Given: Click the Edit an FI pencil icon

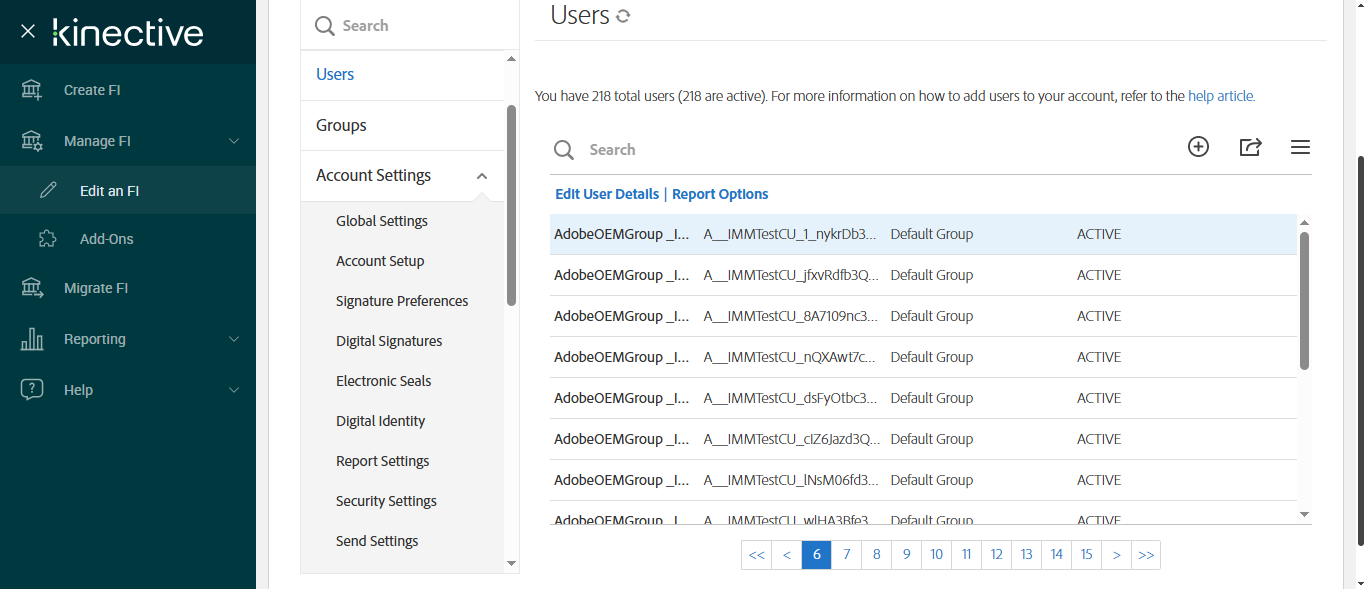Looking at the screenshot, I should pyautogui.click(x=48, y=191).
